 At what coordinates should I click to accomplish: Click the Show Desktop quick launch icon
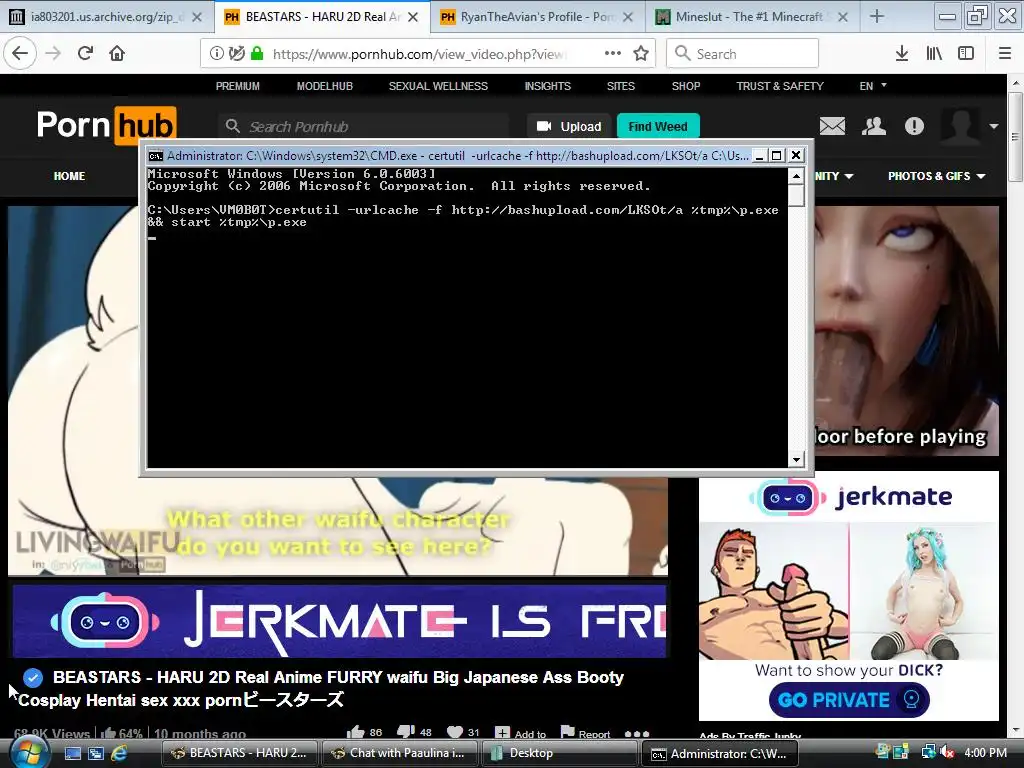click(x=72, y=754)
